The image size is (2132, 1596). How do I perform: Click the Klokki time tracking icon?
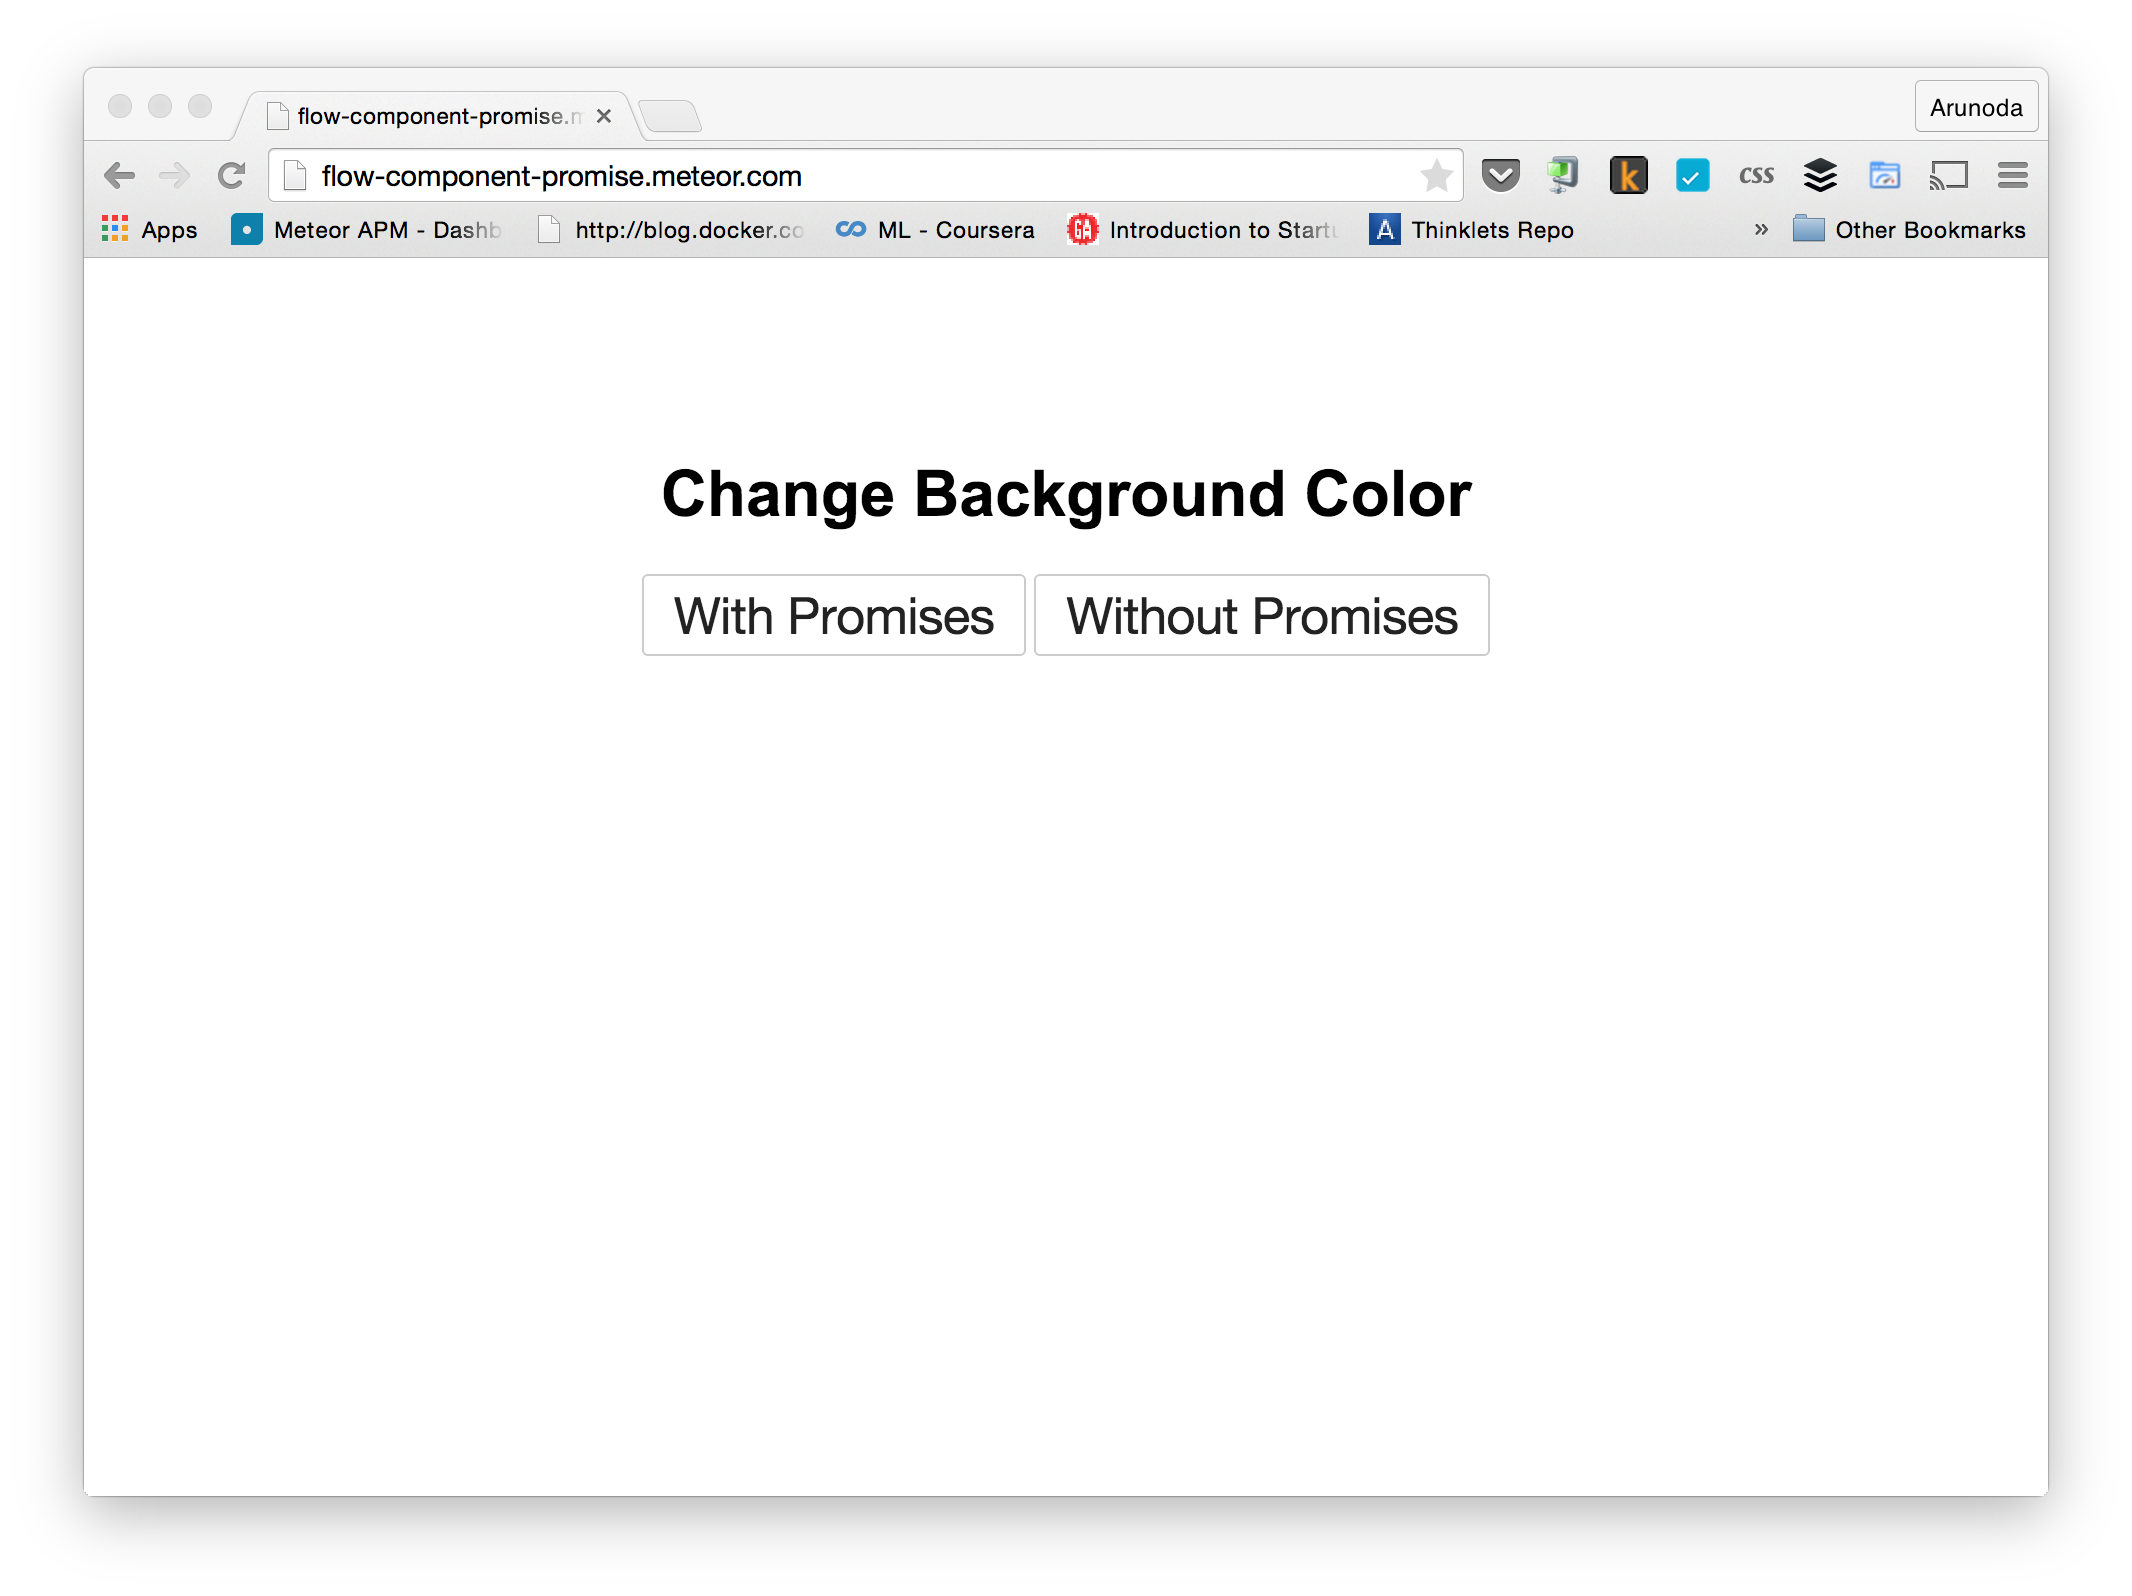pyautogui.click(x=1626, y=174)
